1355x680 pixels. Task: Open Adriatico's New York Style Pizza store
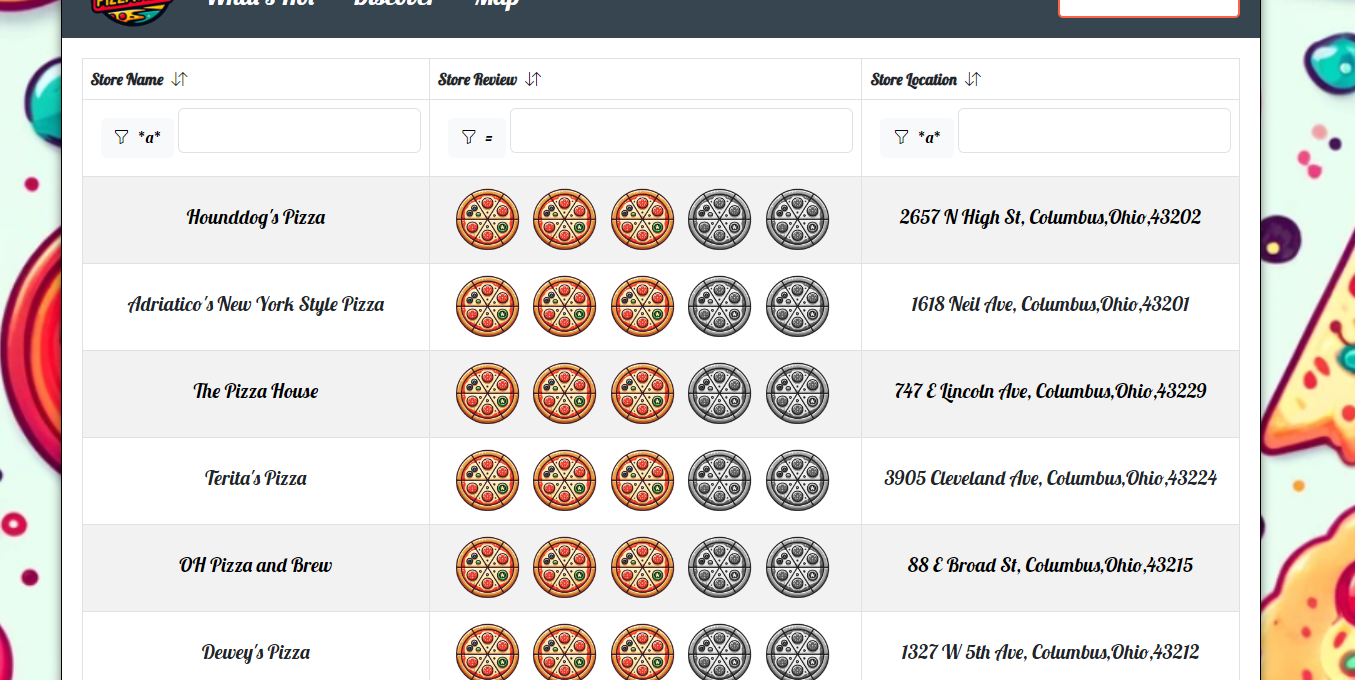(256, 305)
